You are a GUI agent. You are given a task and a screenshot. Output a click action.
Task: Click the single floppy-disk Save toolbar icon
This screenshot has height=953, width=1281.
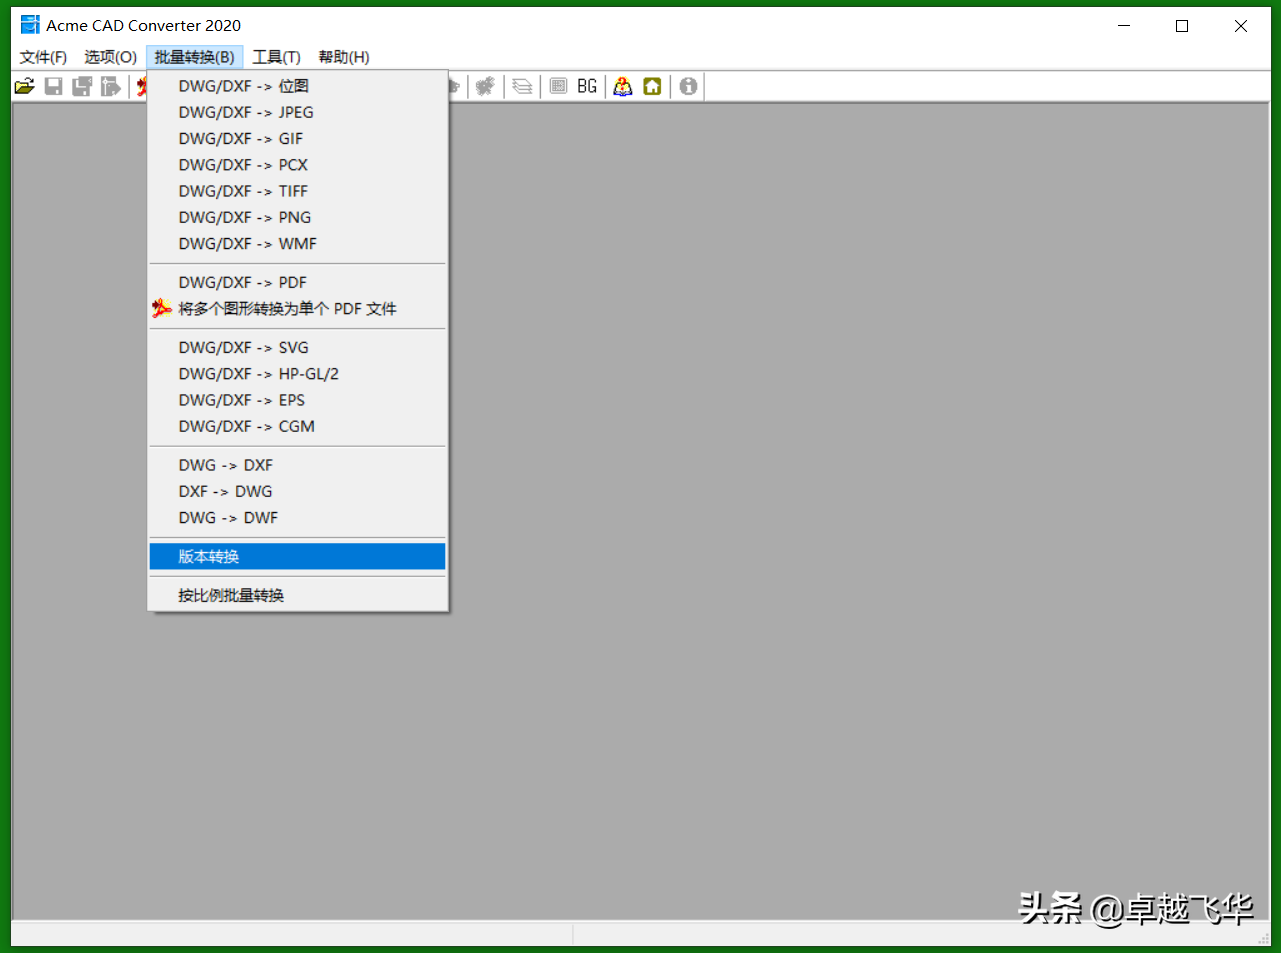54,87
